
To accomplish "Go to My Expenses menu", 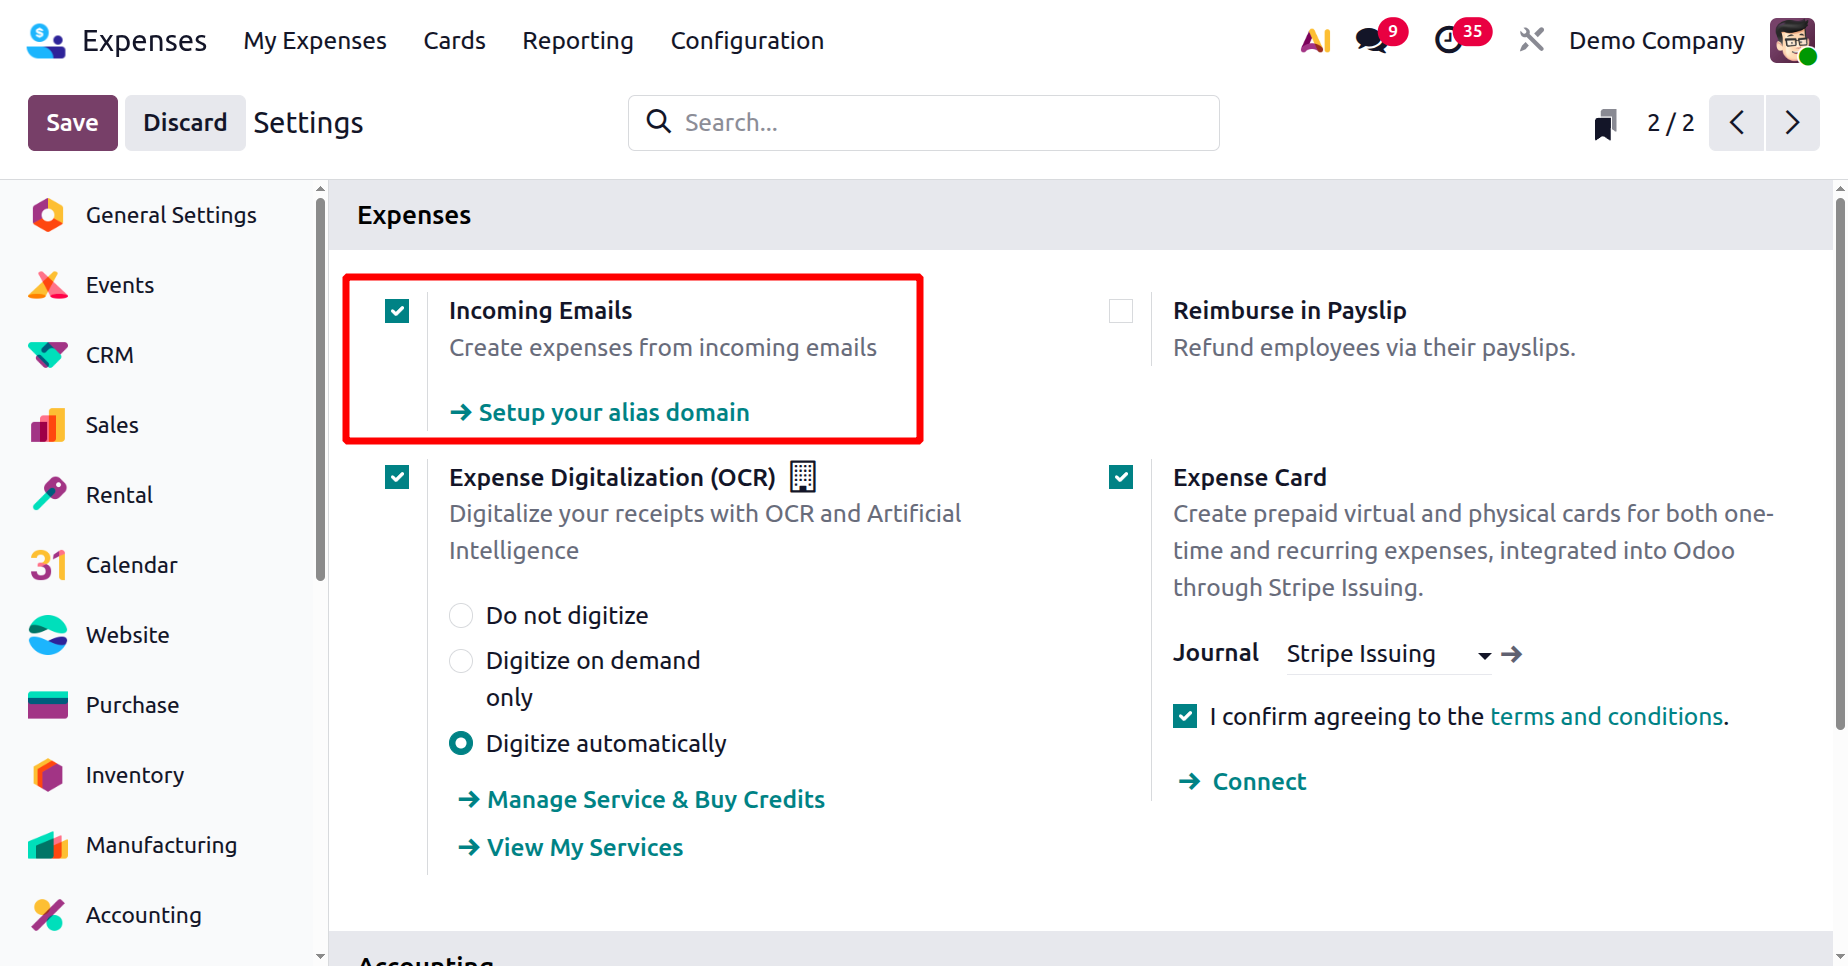I will [x=315, y=41].
